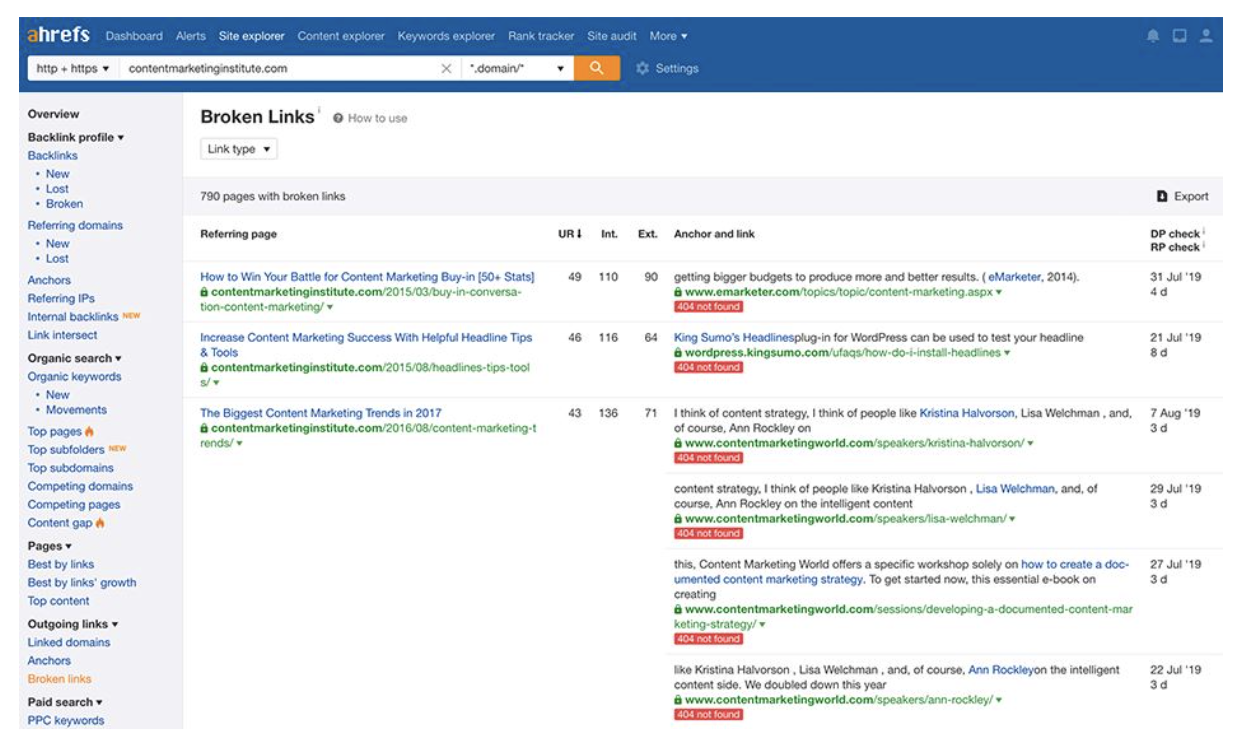The height and width of the screenshot is (742, 1256).
Task: Collapse the Outgoing links section
Action: 73,624
